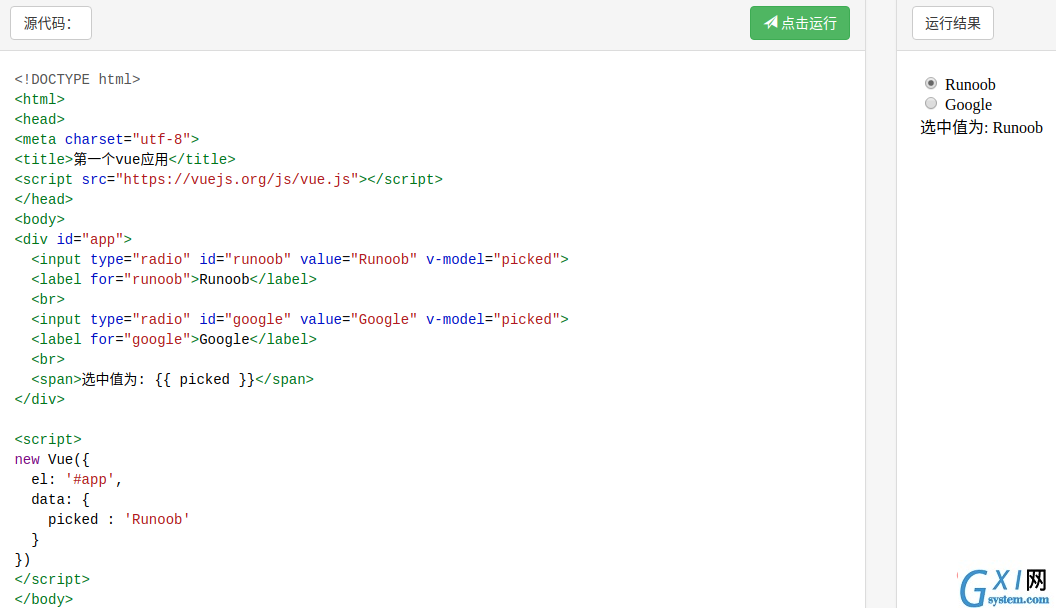Screen dimensions: 1056x608
Task: Click the div id="app" line
Action: pyautogui.click(x=73, y=240)
